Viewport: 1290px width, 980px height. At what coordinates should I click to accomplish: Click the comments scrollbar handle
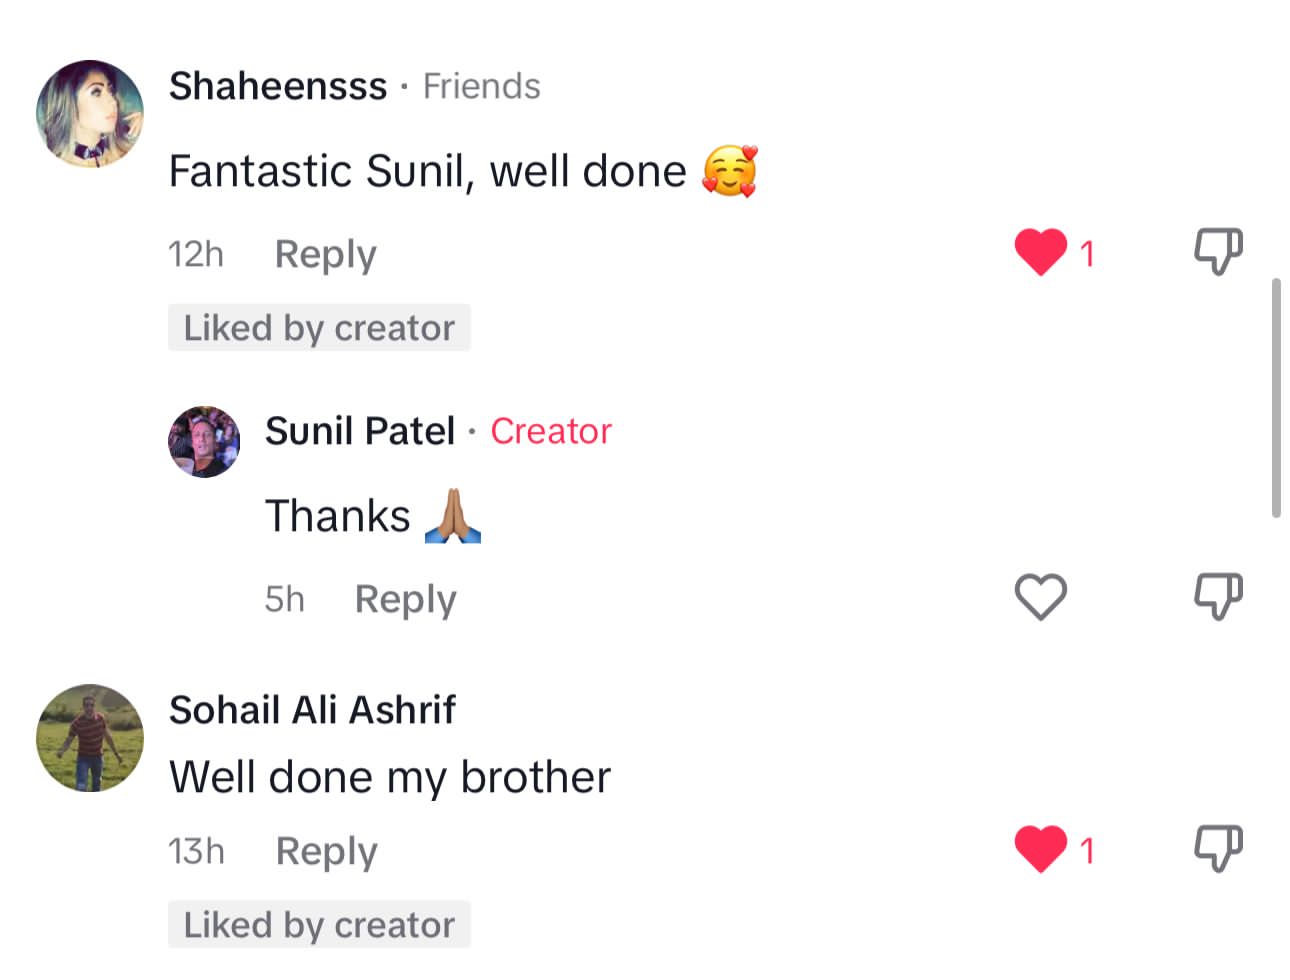1275,398
